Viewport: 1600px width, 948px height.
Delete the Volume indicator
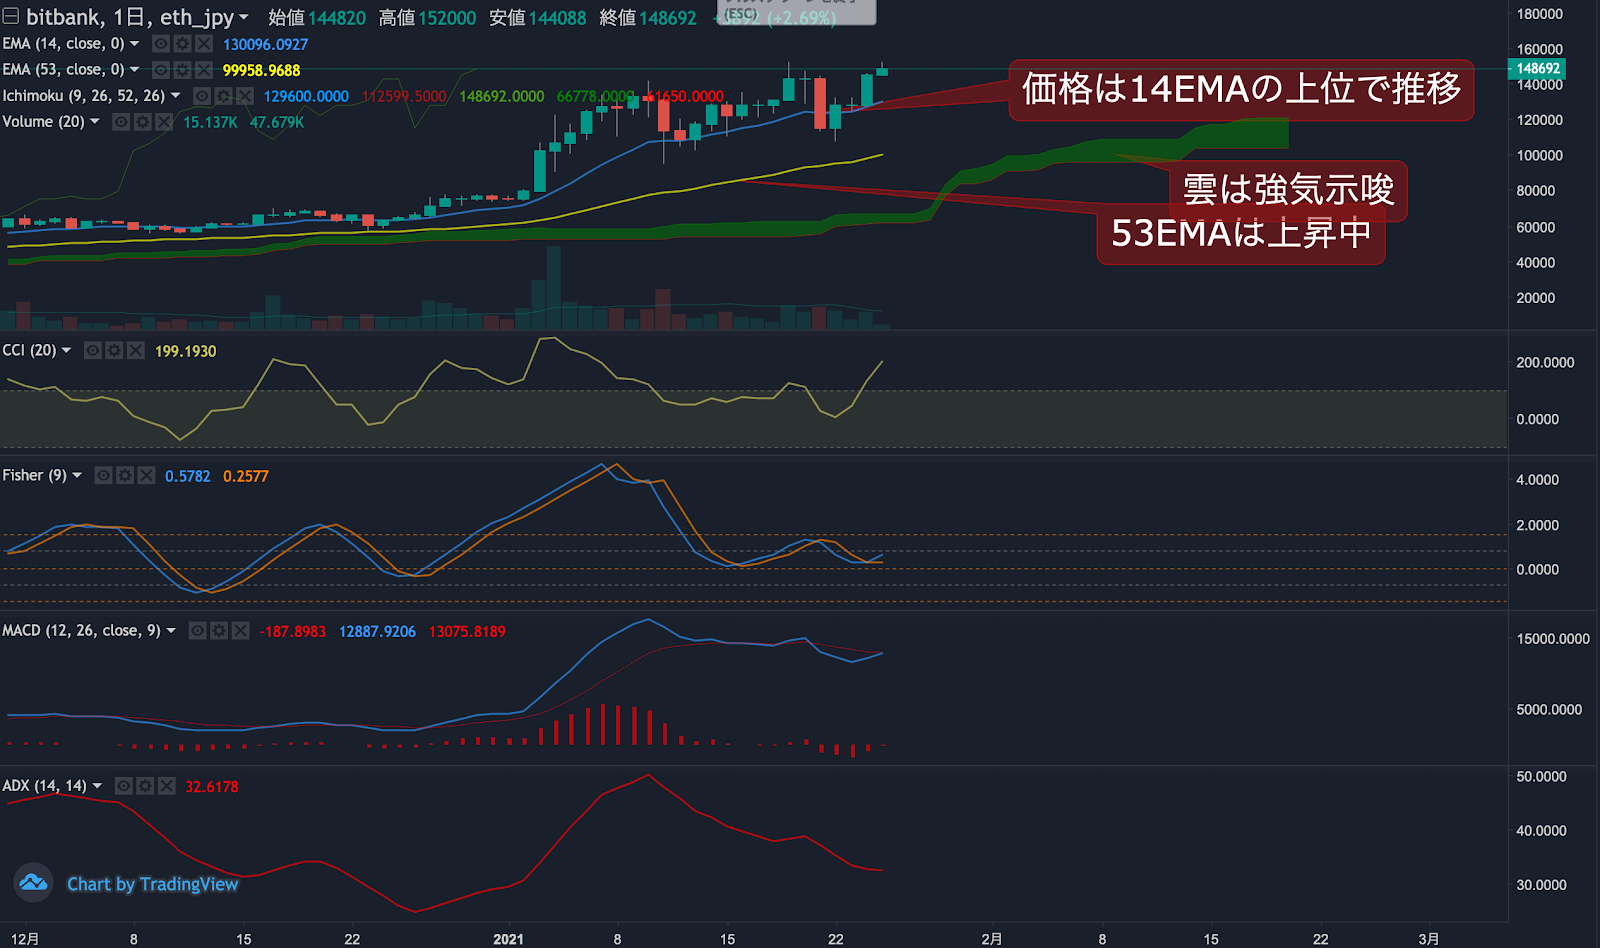click(164, 122)
